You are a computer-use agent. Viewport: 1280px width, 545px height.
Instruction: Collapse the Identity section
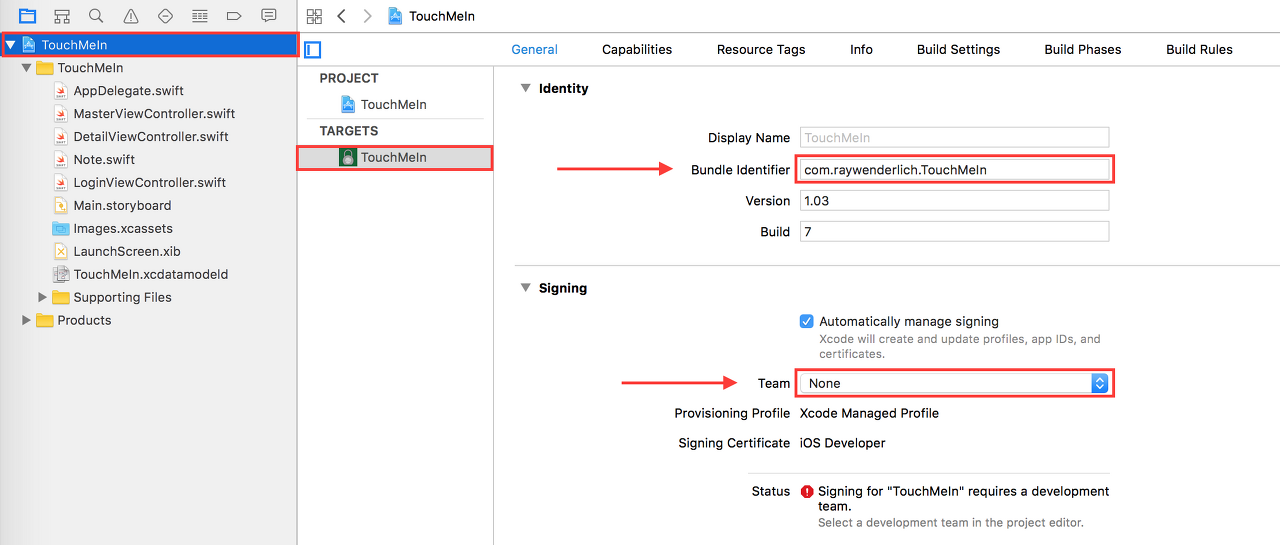(x=524, y=88)
